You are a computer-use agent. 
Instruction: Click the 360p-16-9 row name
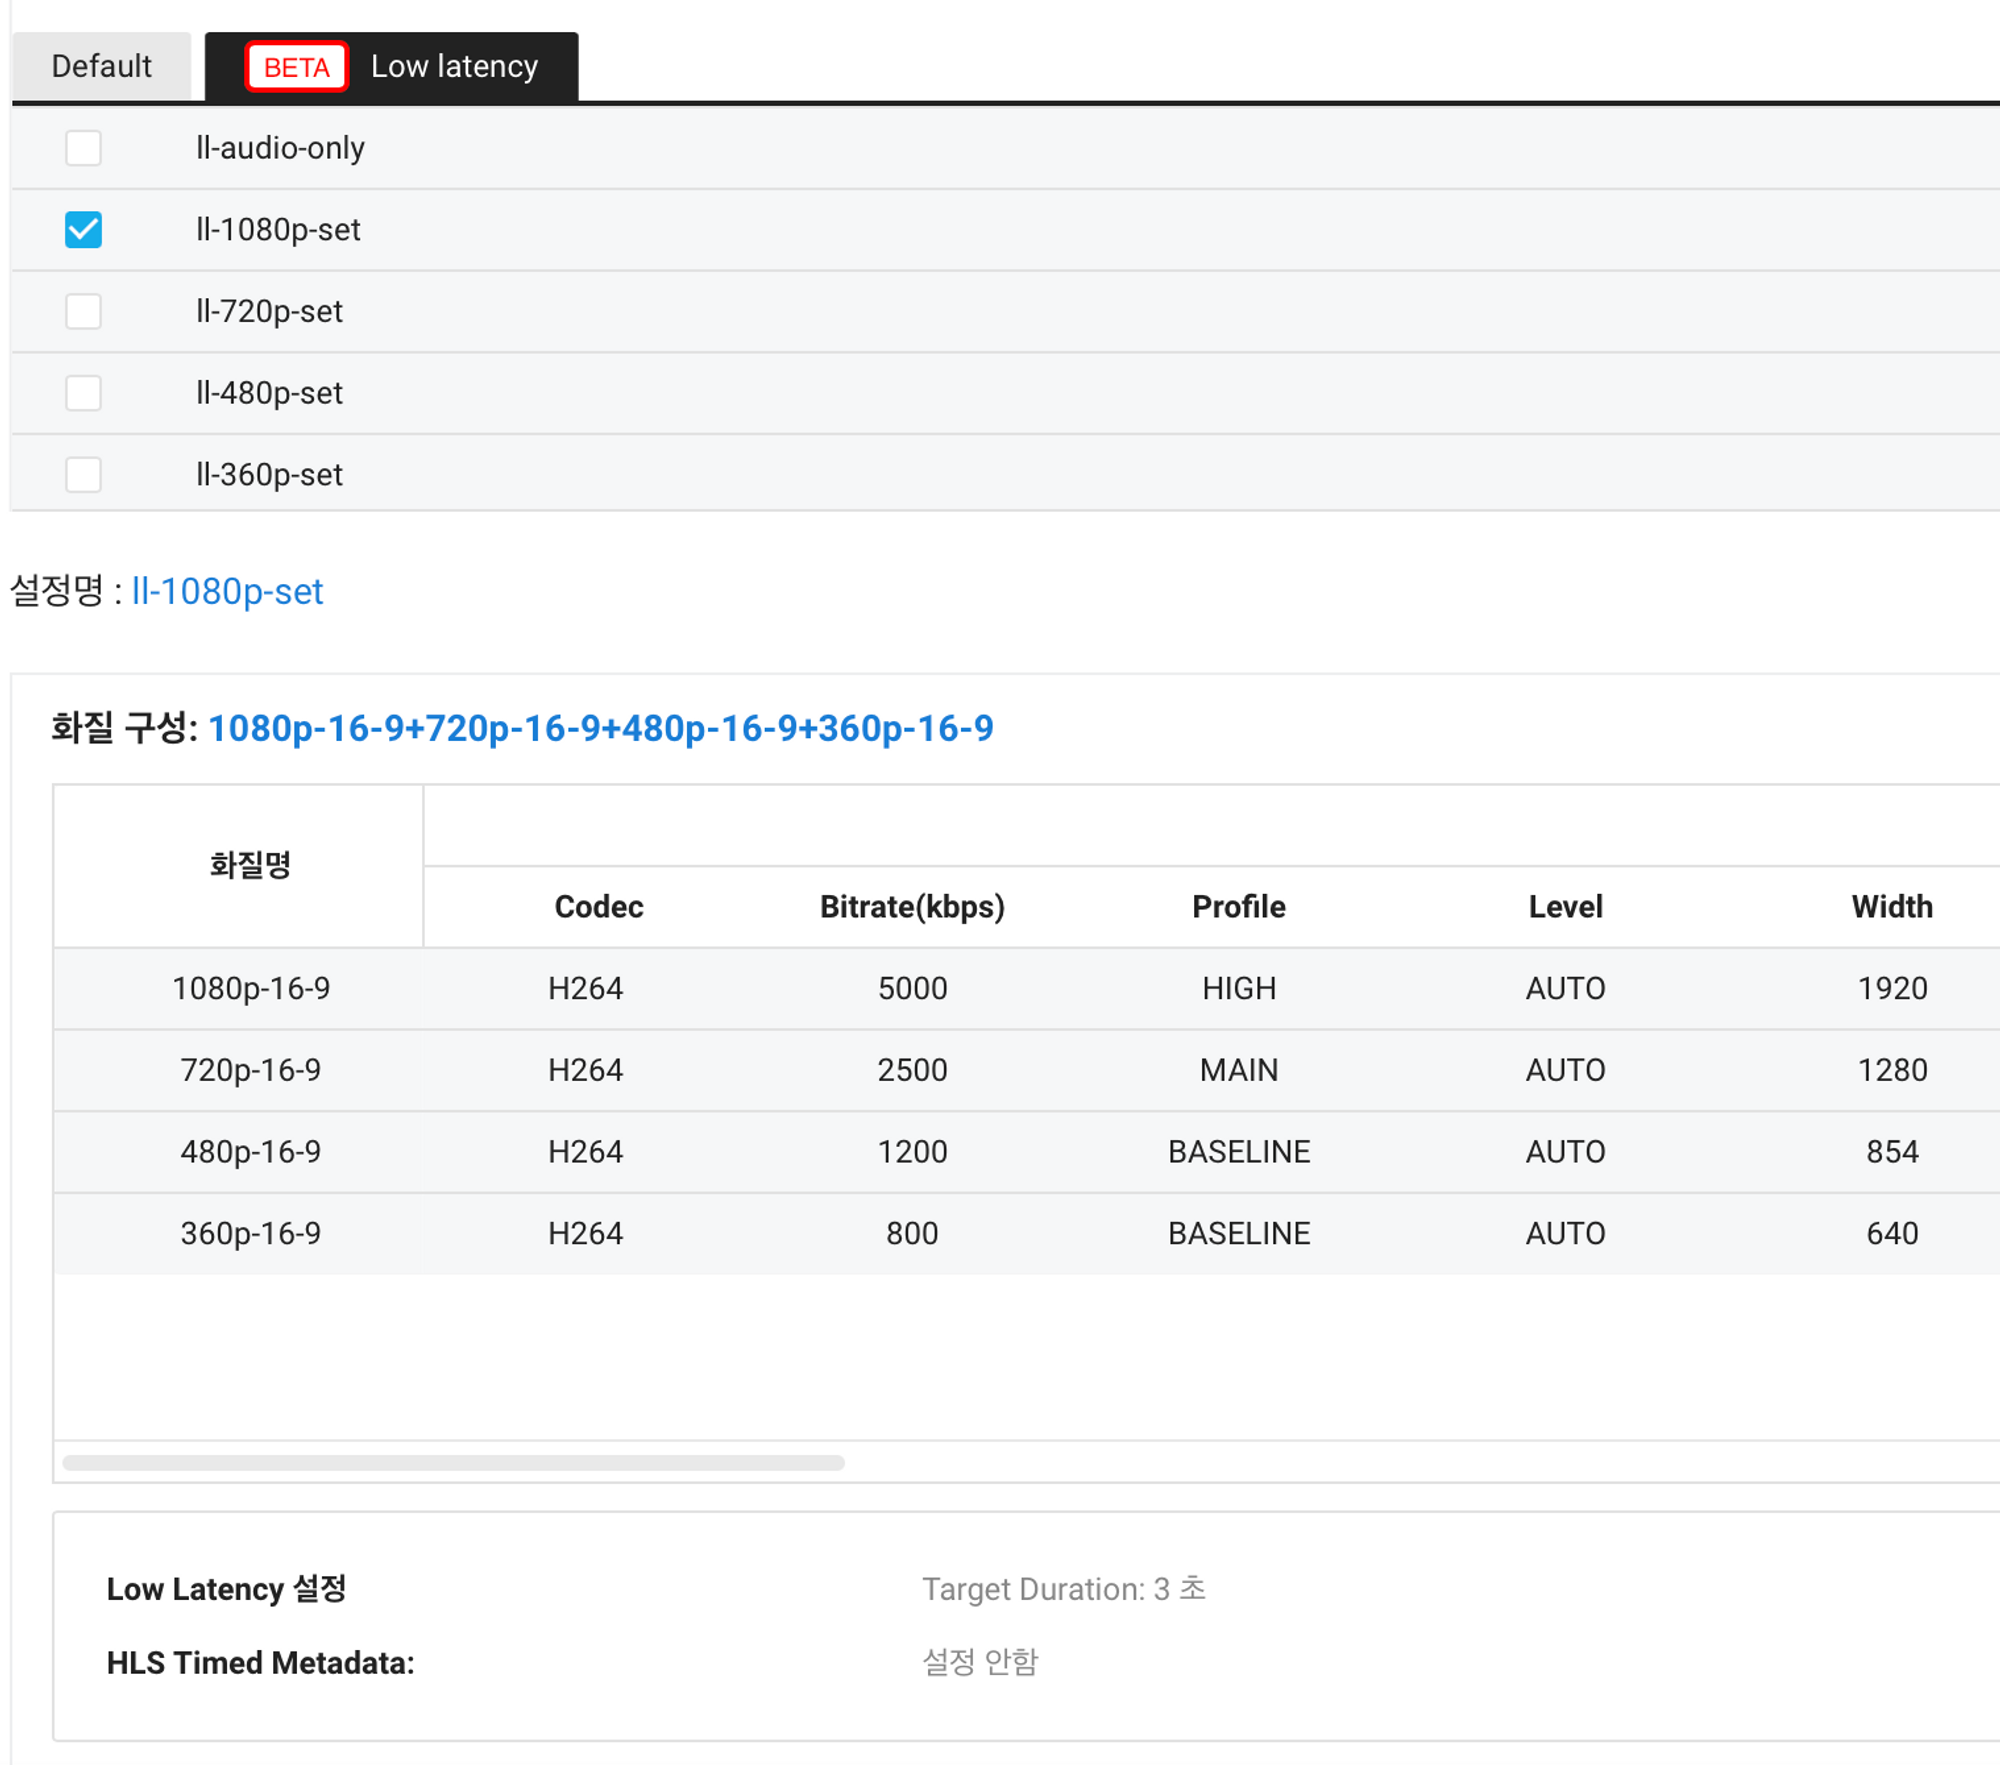[251, 1233]
